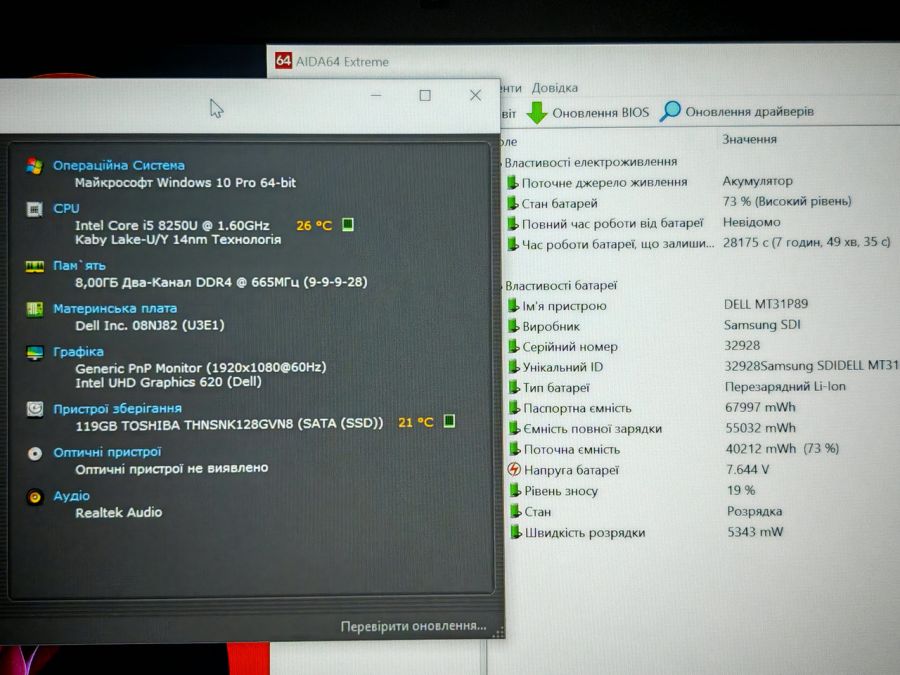Click the Intel Core i5 8250U text
The image size is (900, 675).
tap(172, 226)
